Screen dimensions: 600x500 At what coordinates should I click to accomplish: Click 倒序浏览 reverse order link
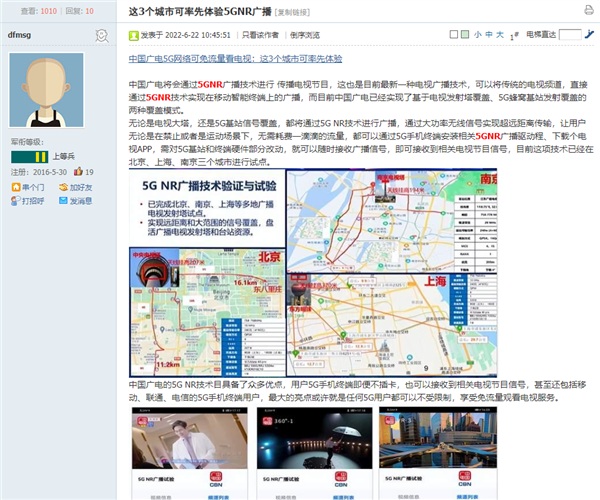[308, 34]
